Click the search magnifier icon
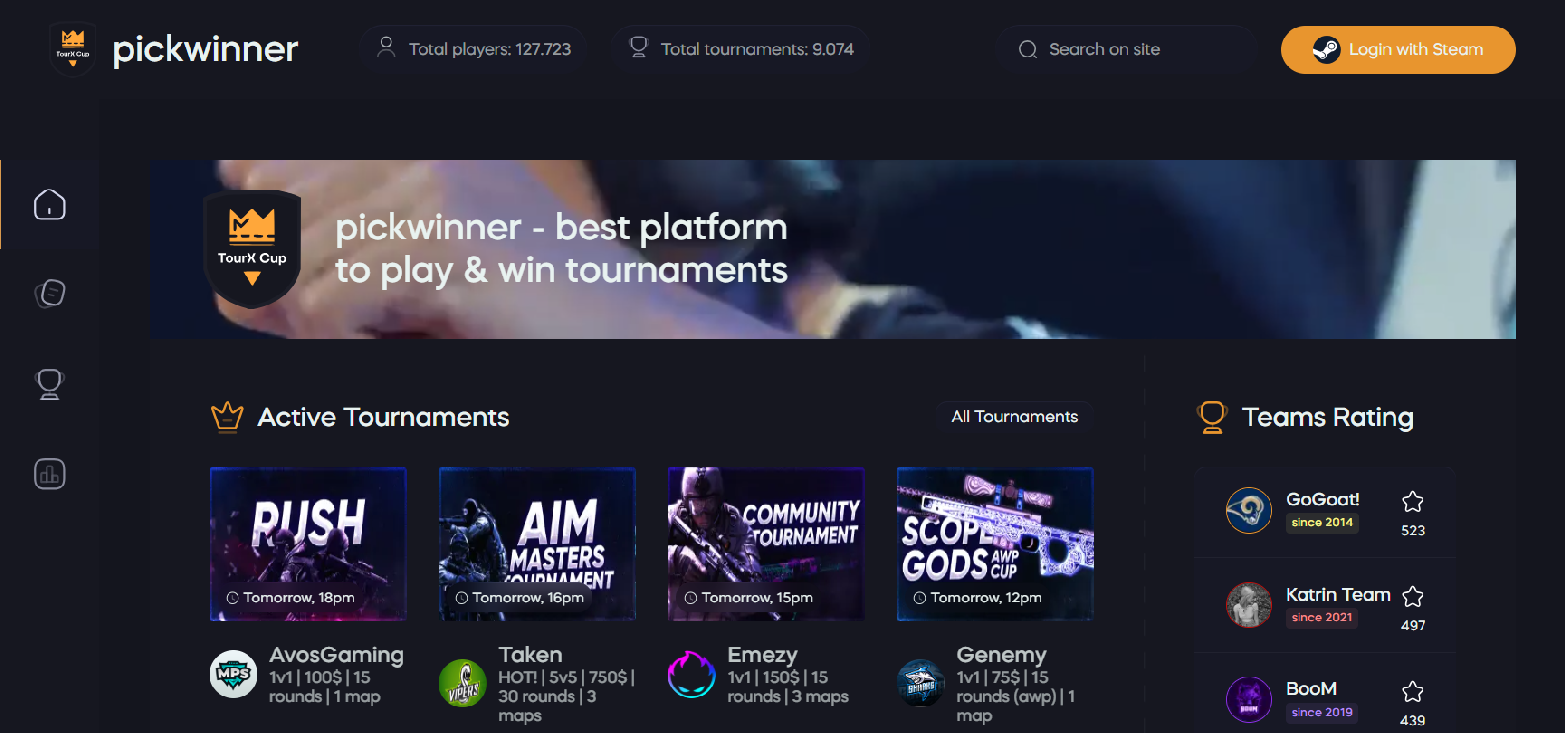 [x=1027, y=50]
